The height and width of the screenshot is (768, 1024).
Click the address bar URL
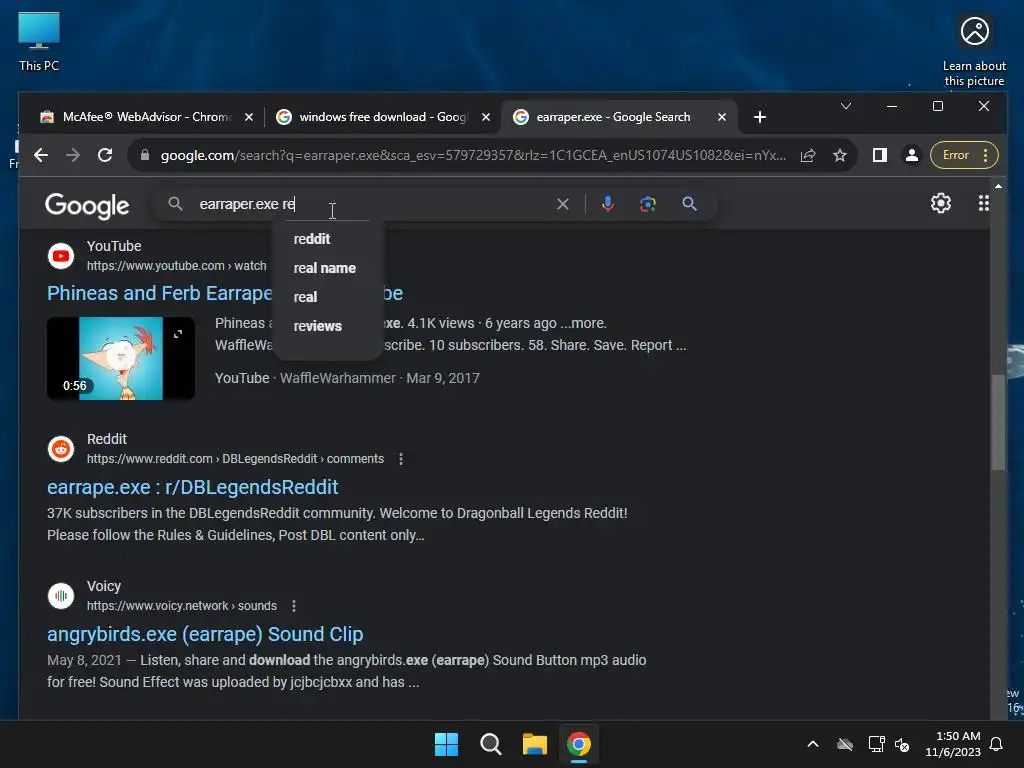473,155
